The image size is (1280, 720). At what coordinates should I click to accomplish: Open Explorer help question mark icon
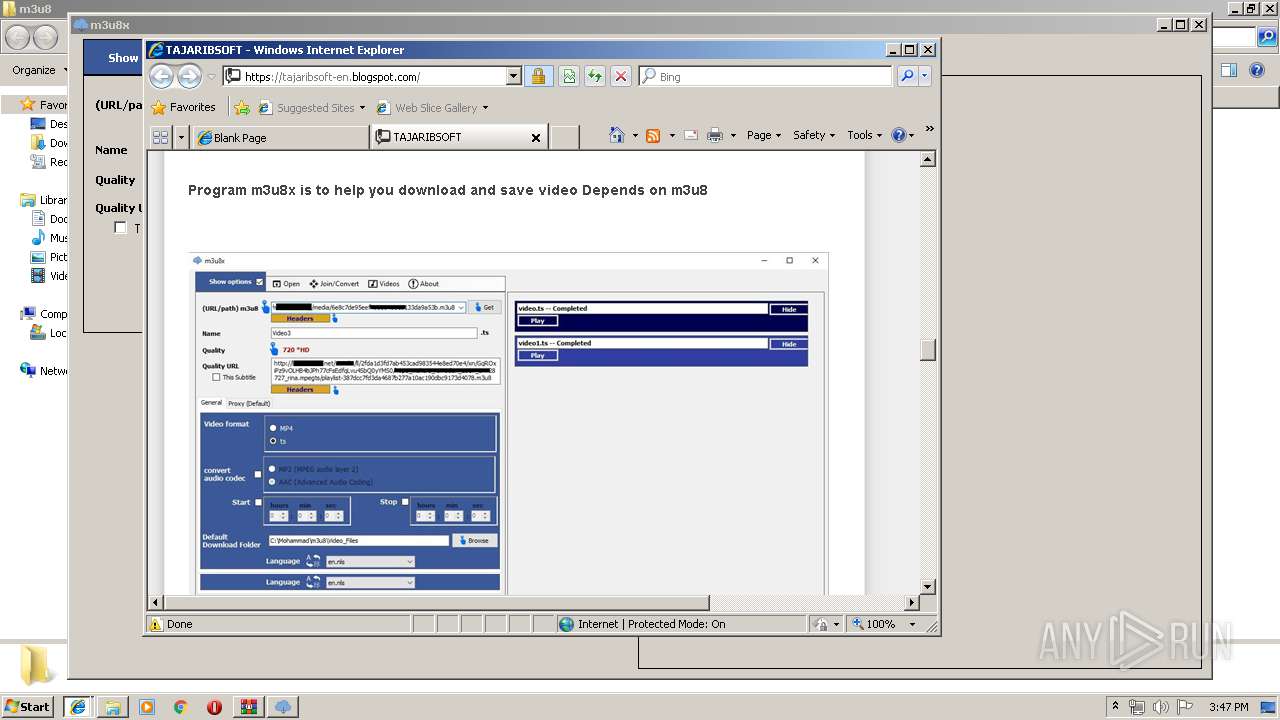(1258, 70)
